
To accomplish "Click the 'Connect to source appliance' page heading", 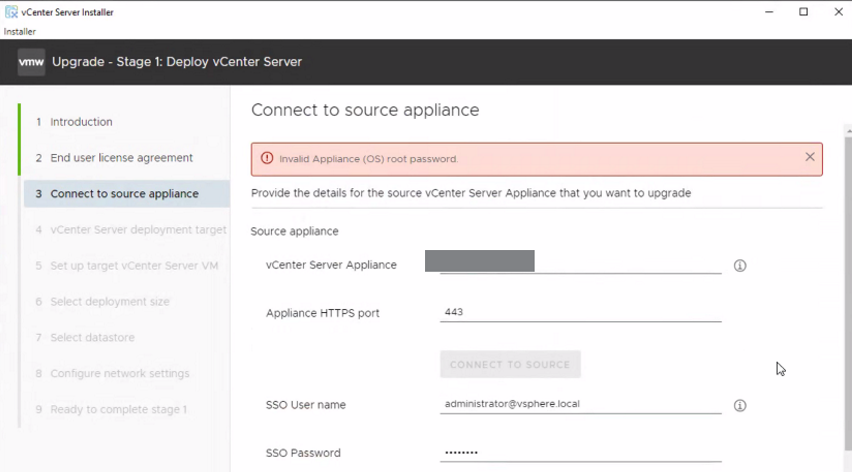I will (365, 110).
